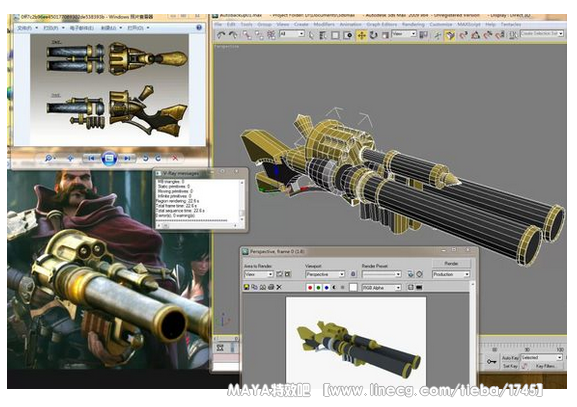577x407 pixels.
Task: Toggle Angle Snap in main toolbar
Action: click(x=475, y=35)
